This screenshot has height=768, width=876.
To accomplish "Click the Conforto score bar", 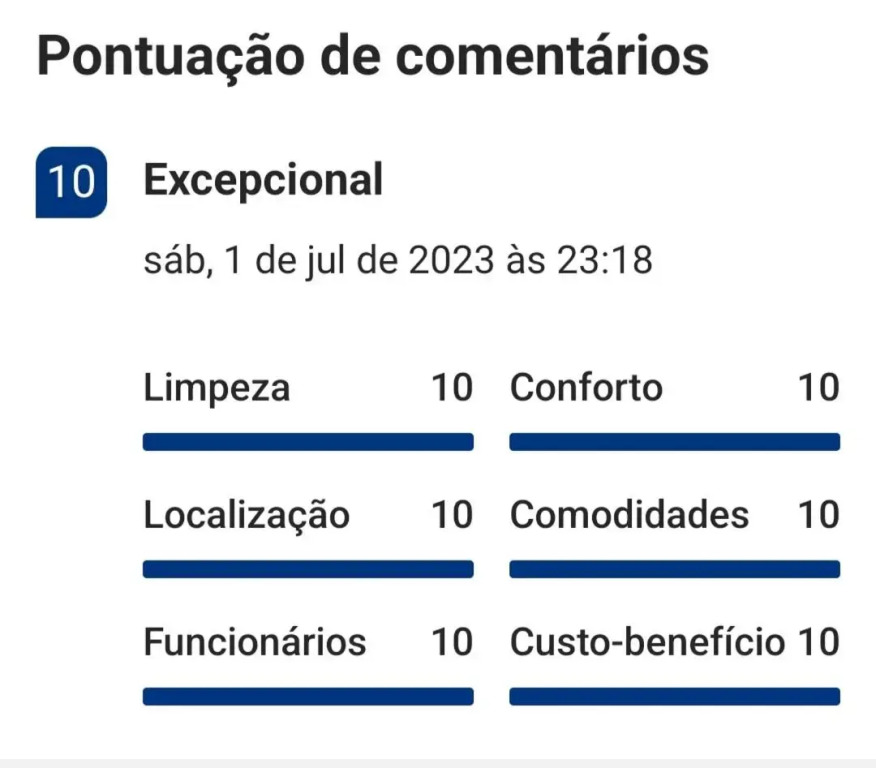I will 674,442.
